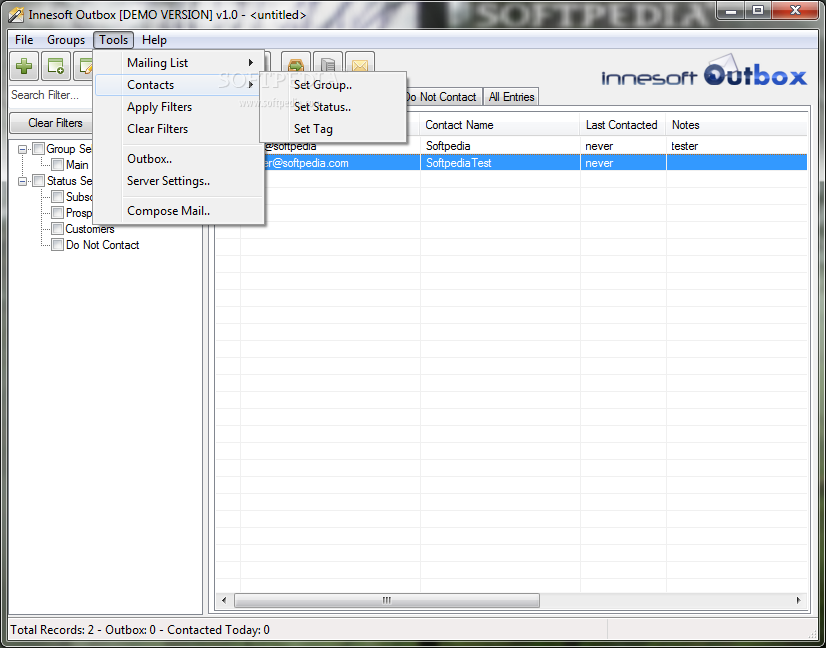Screen dimensions: 826x648
Task: Click the green plus add contact icon
Action: pos(24,66)
